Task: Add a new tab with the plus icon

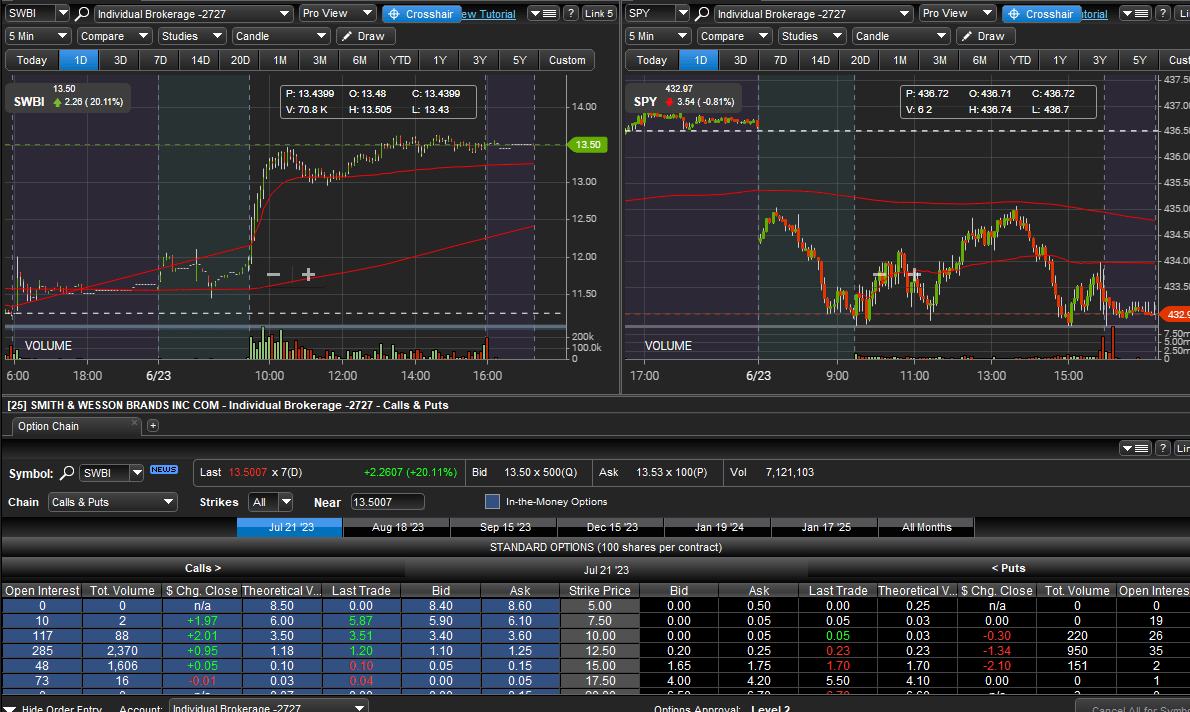Action: [153, 426]
